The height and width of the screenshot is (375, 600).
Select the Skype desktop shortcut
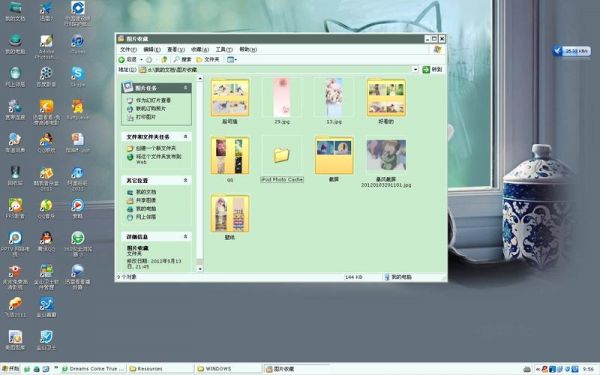[78, 77]
